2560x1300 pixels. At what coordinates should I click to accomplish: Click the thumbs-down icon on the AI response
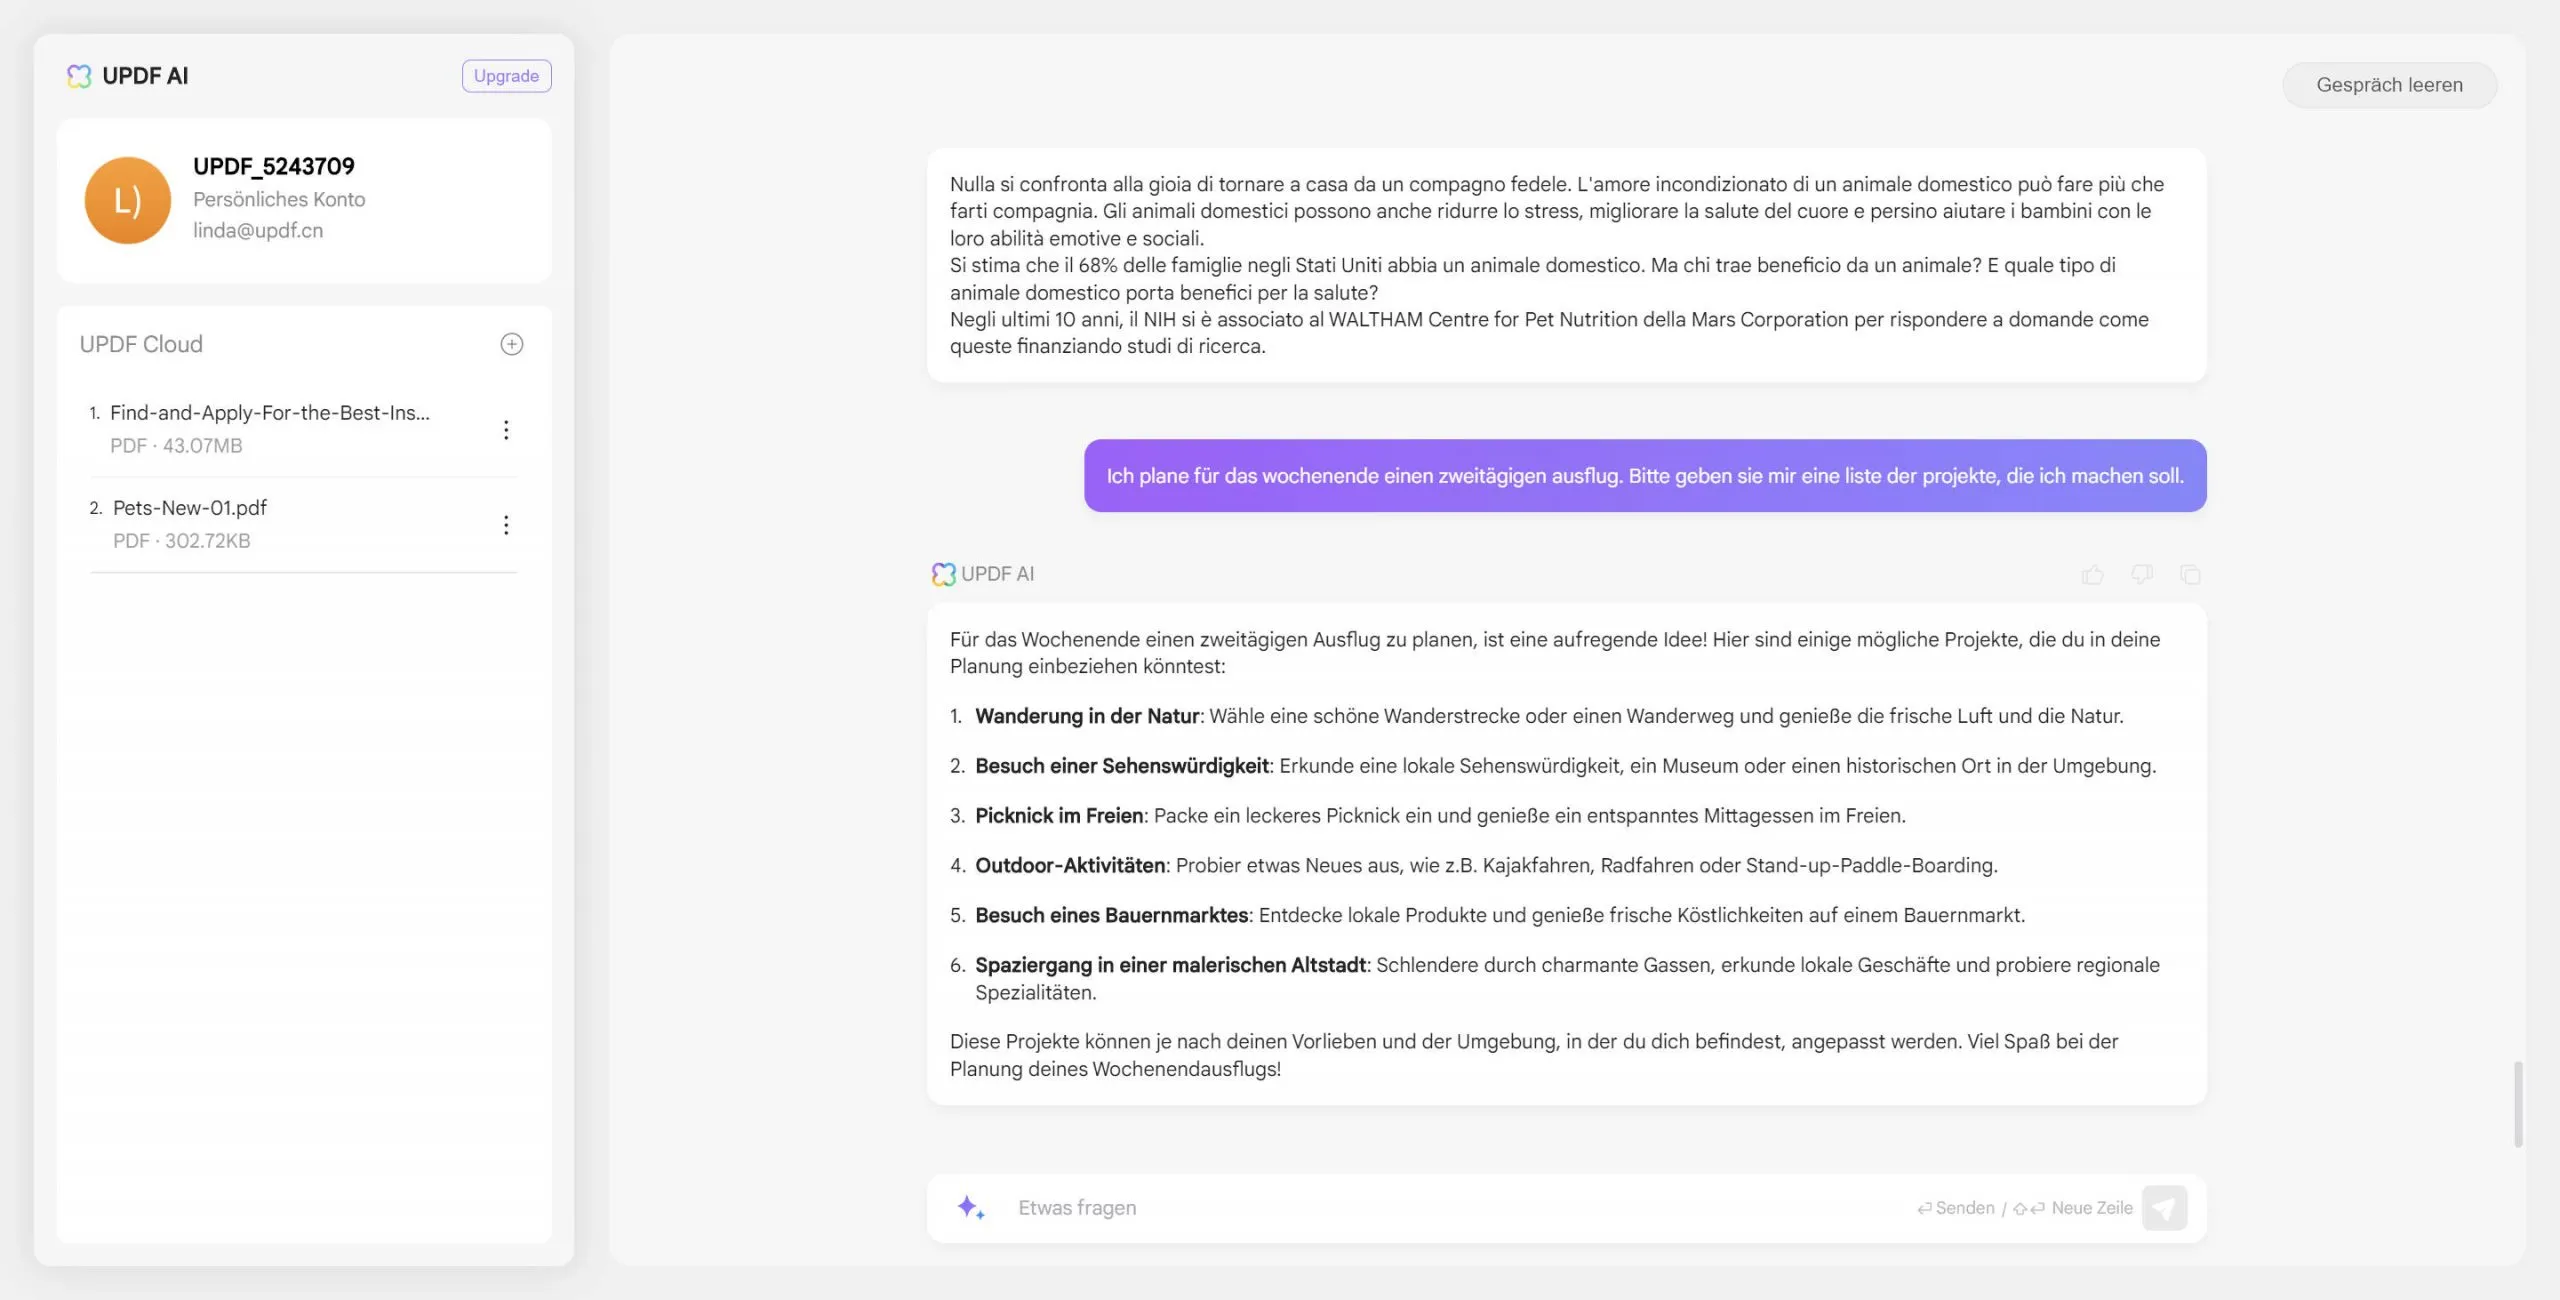pos(2141,574)
